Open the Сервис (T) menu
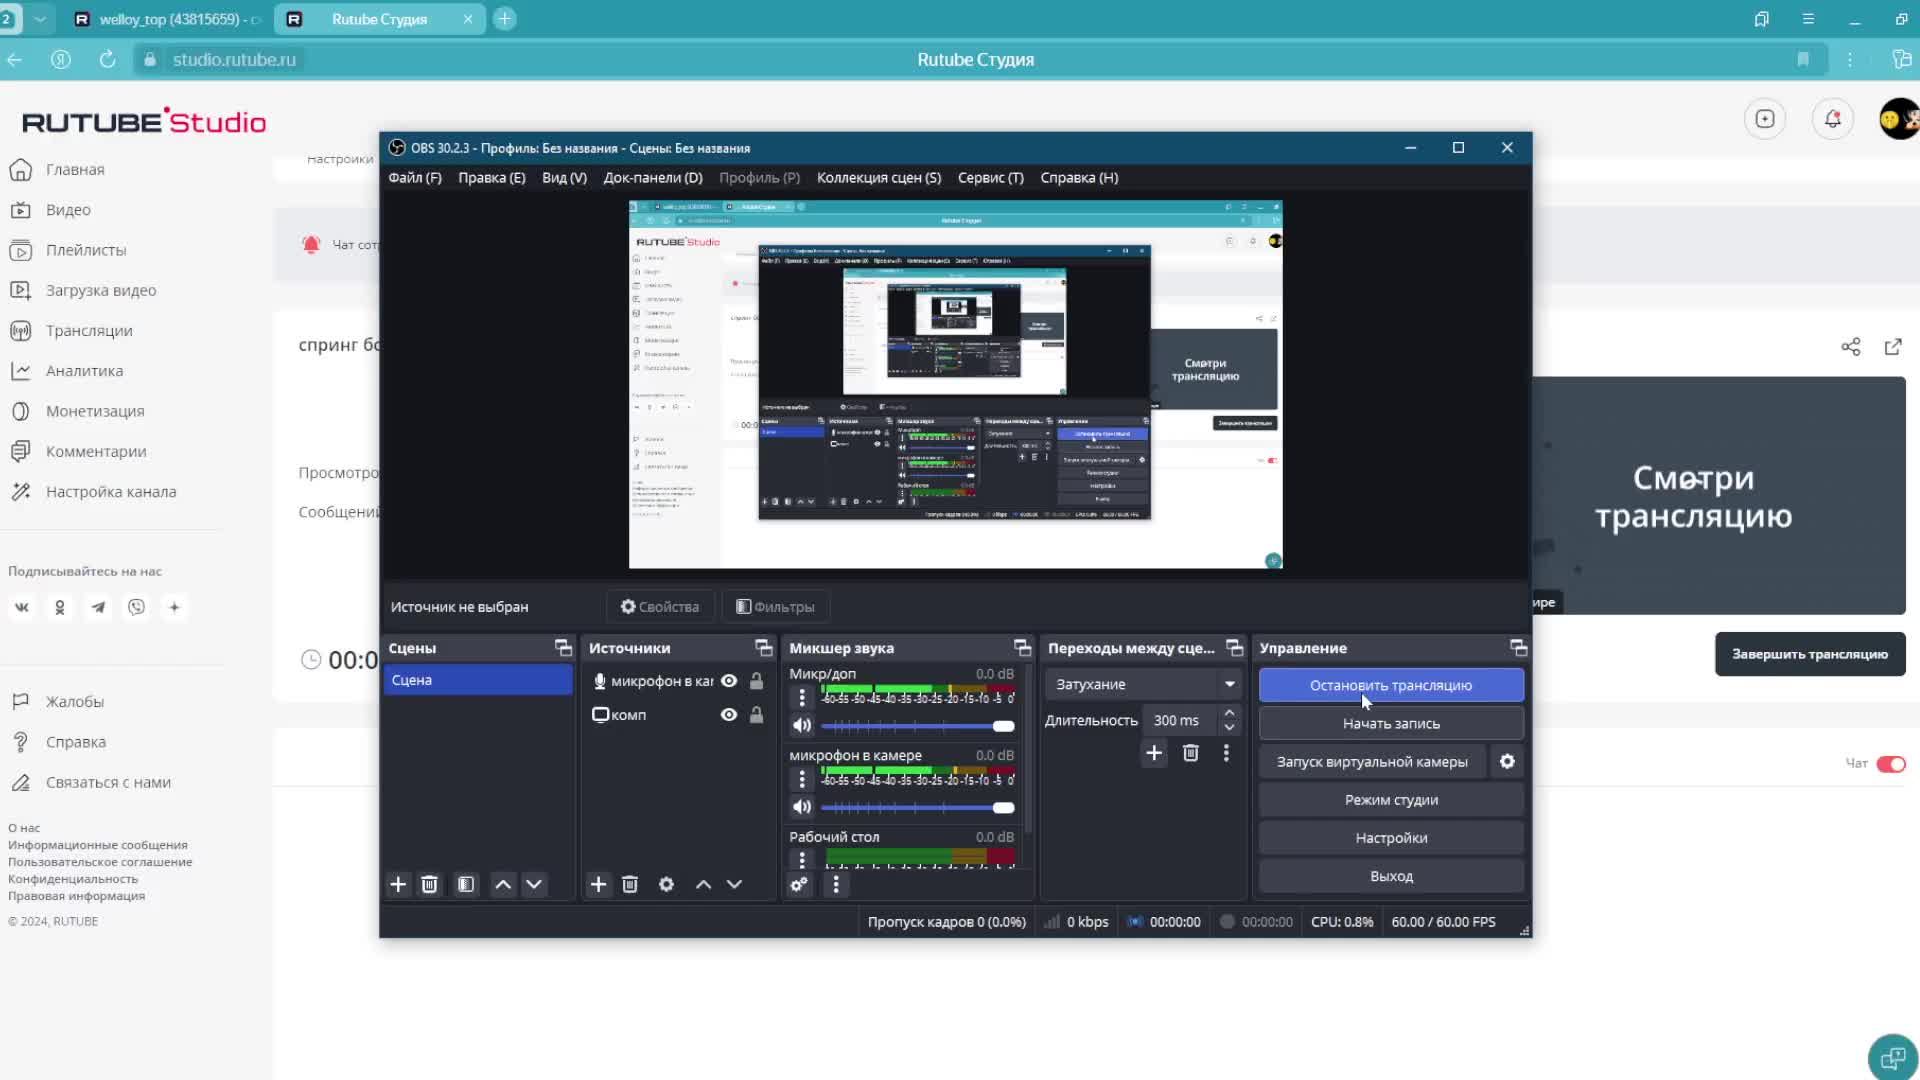The image size is (1920, 1080). 990,178
